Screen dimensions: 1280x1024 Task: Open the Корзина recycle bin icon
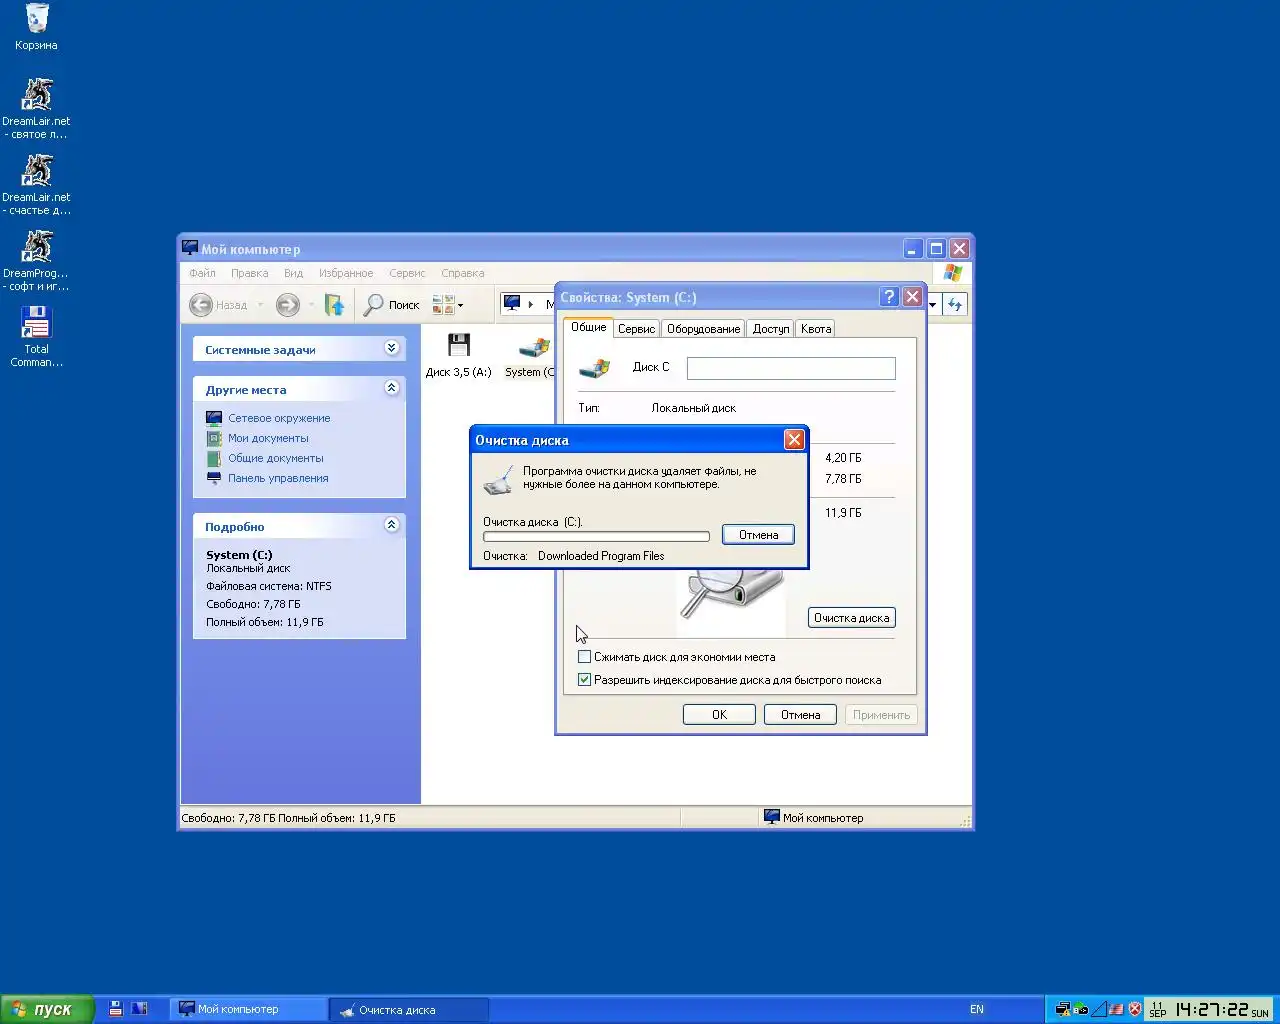click(36, 26)
